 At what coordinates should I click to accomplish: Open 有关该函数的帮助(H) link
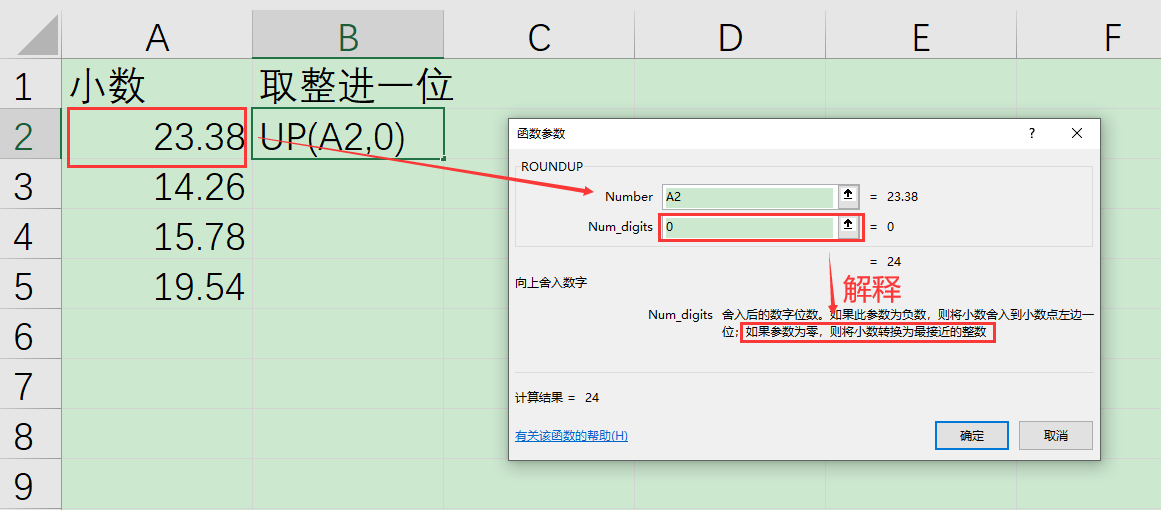point(572,436)
